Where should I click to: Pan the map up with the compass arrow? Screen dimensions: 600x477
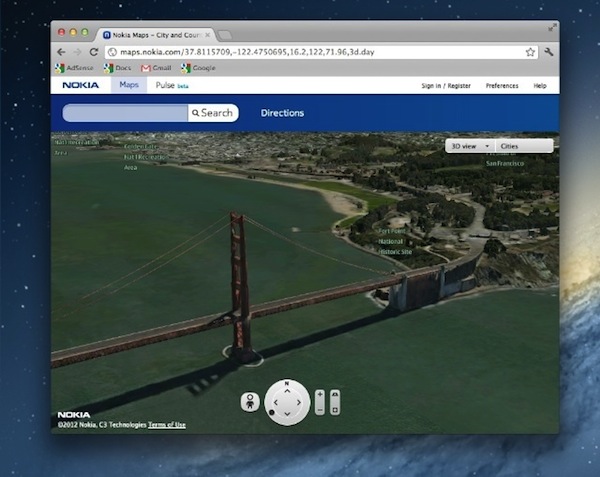click(287, 391)
